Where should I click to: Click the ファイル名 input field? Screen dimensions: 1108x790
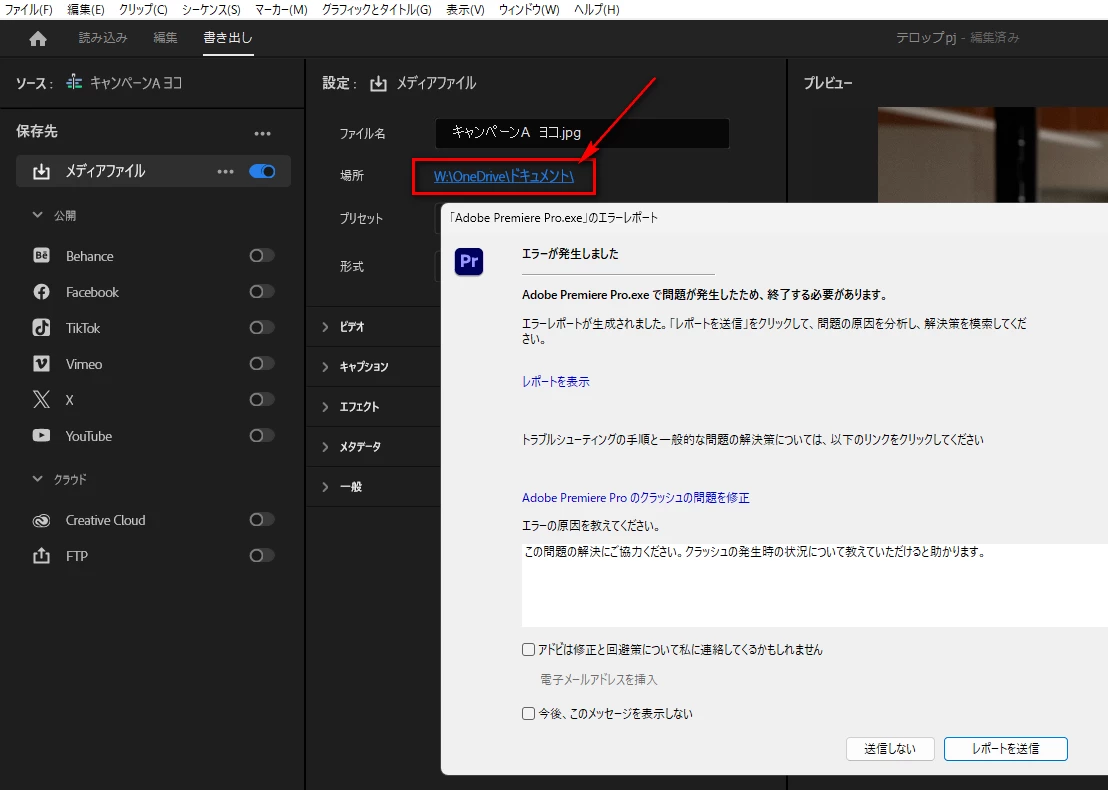tap(582, 133)
